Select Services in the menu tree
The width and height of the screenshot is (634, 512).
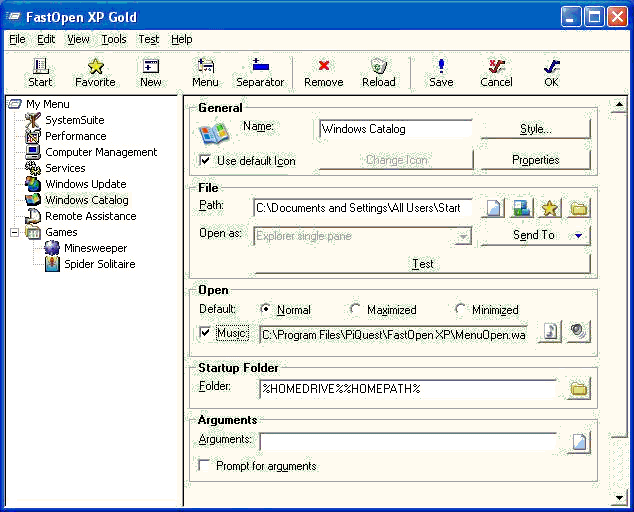tap(65, 168)
